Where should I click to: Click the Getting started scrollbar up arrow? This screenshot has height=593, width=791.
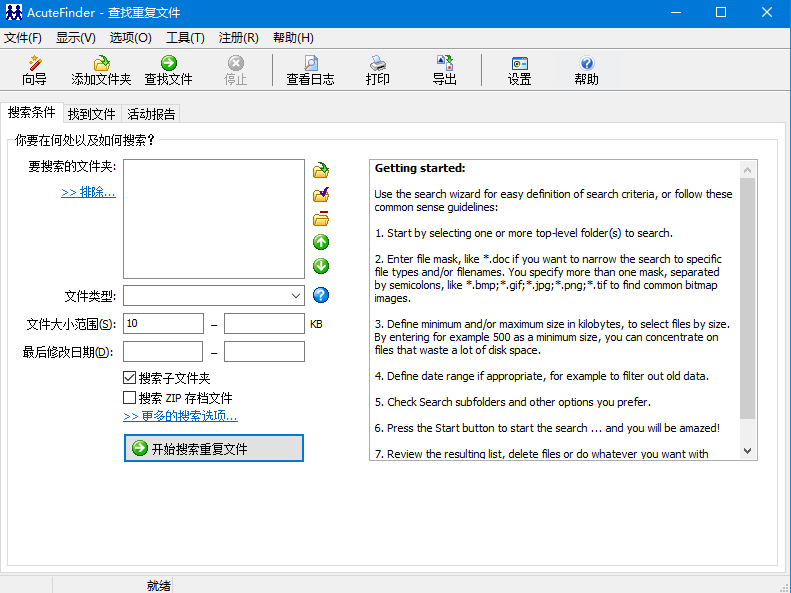[x=748, y=170]
